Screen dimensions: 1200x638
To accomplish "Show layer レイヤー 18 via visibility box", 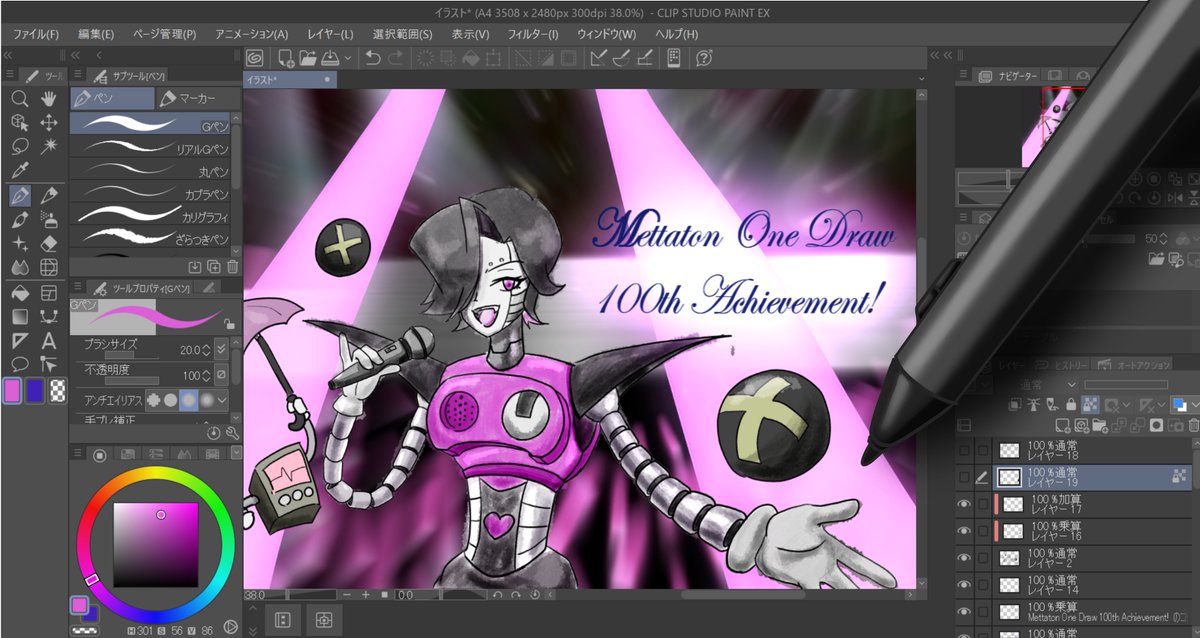I will (x=964, y=451).
